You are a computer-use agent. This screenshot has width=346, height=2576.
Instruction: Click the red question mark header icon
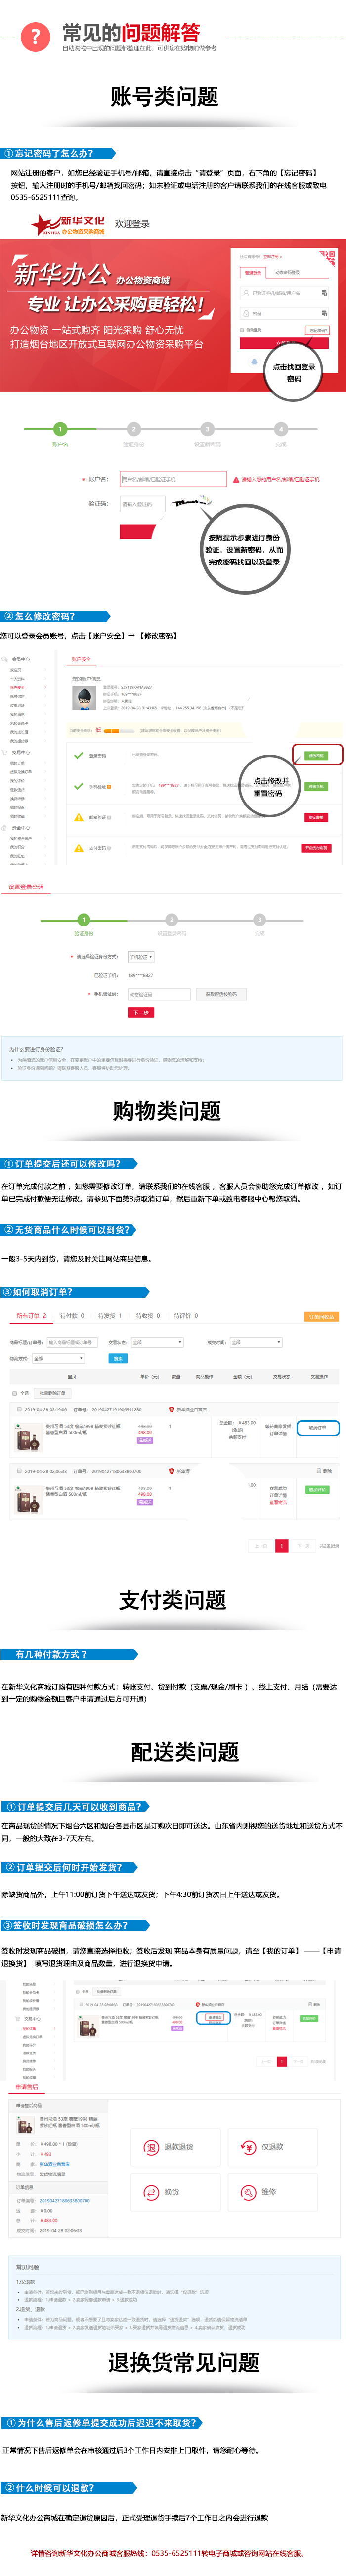35,38
